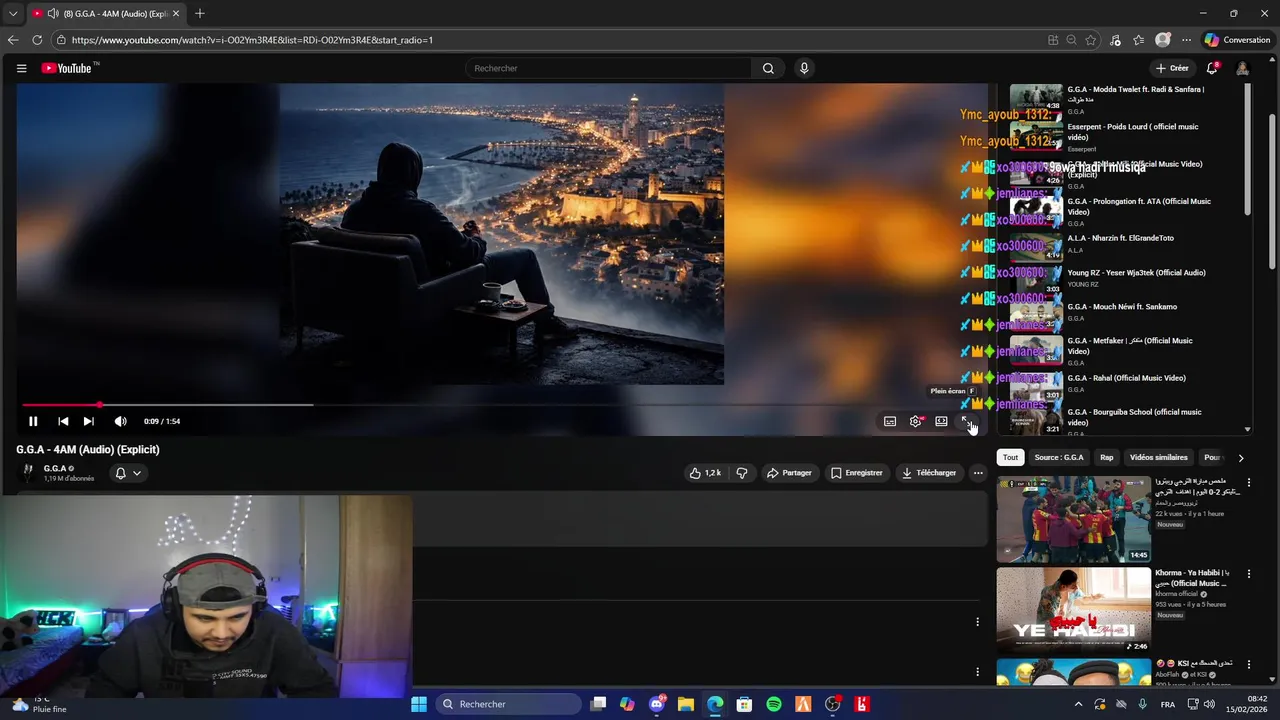Open the YouTube account avatar menu

click(x=1242, y=68)
